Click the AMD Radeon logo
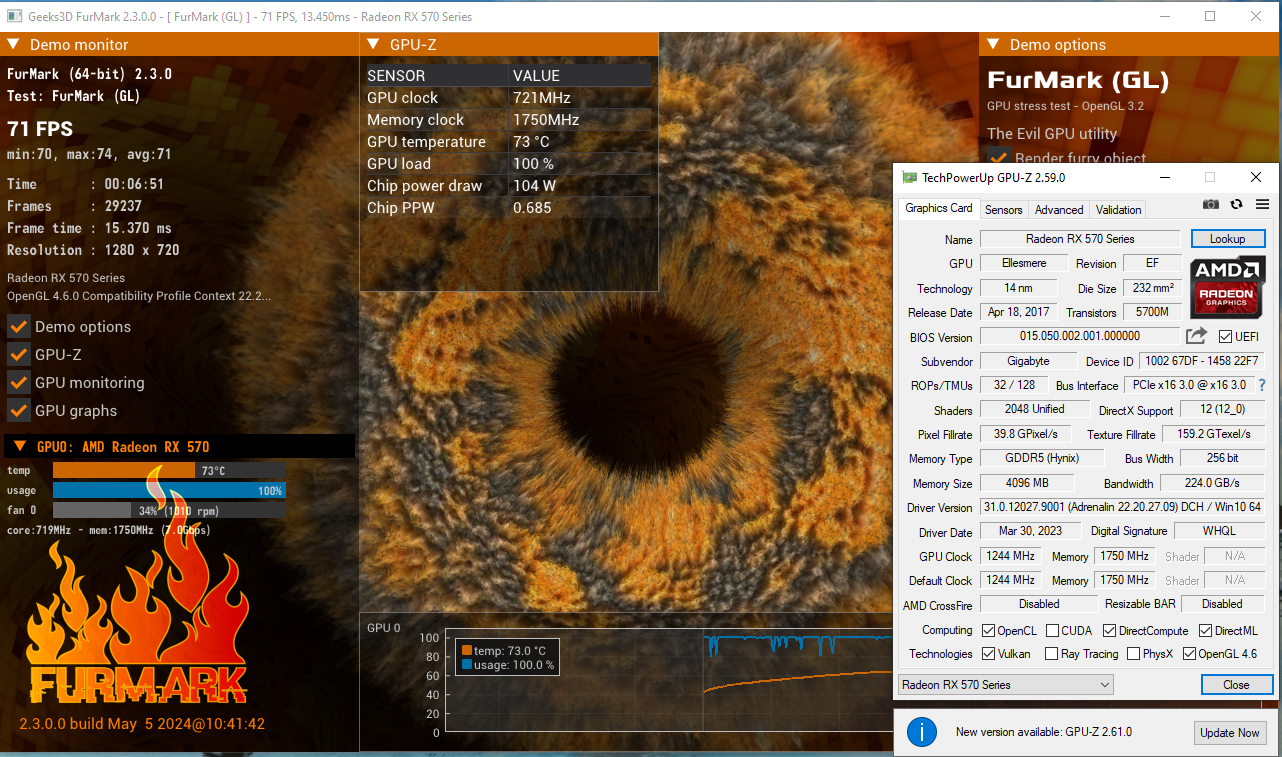1282x757 pixels. coord(1227,287)
